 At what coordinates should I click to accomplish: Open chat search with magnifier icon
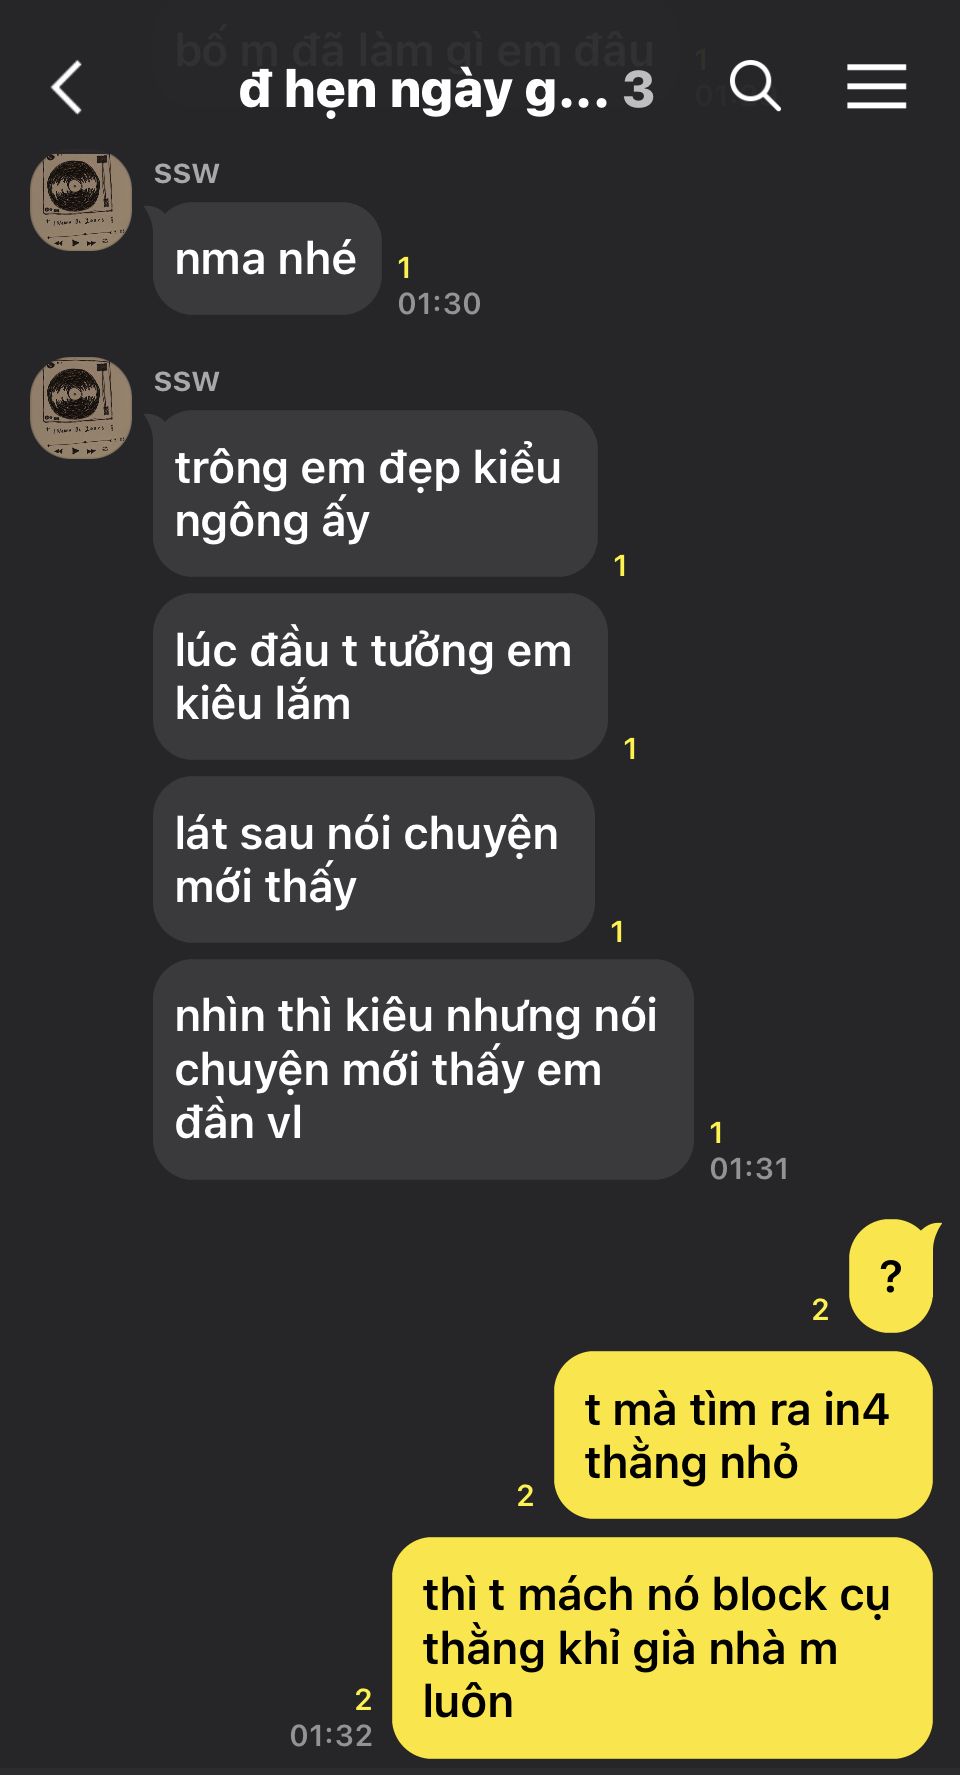coord(755,86)
